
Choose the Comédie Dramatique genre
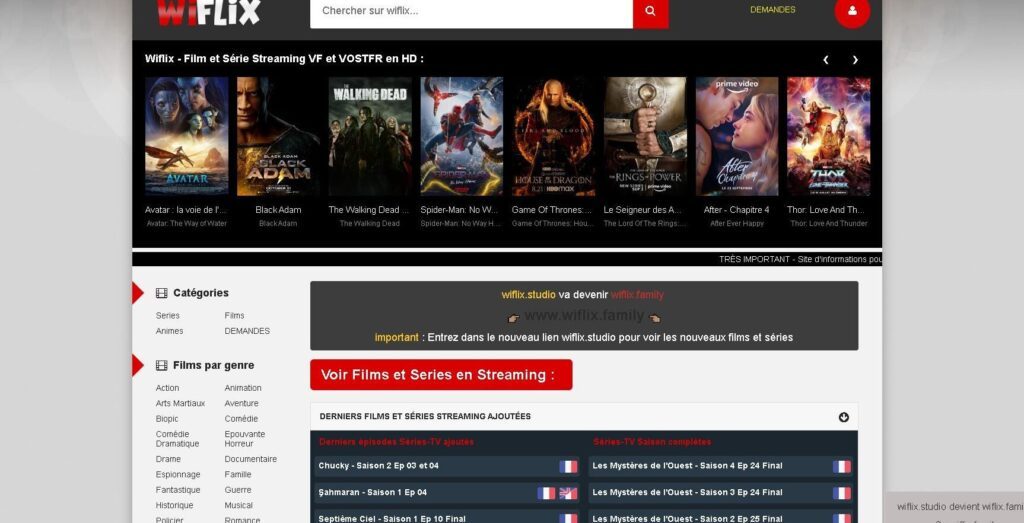click(x=177, y=439)
